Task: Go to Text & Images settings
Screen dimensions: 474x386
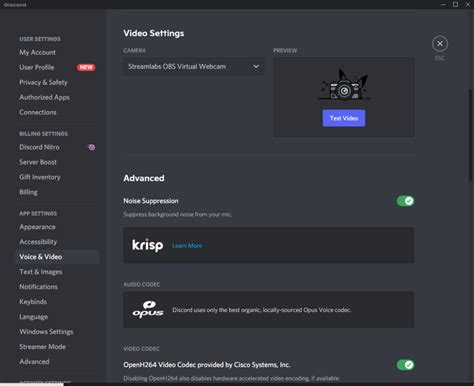Action: point(41,272)
